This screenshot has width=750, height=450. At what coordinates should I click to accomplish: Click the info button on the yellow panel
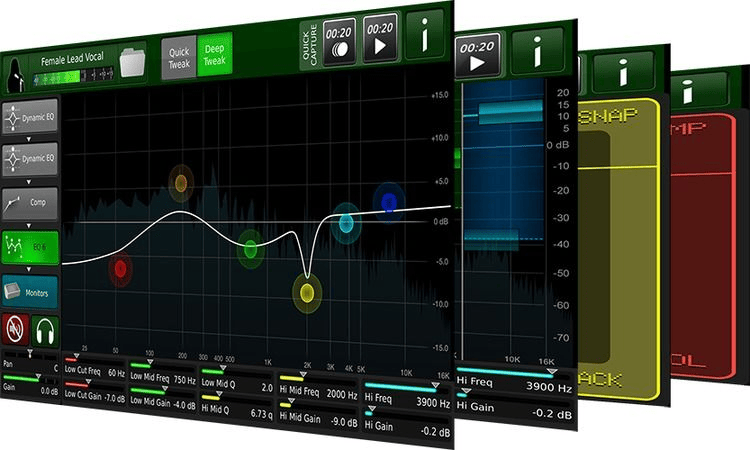click(x=621, y=72)
